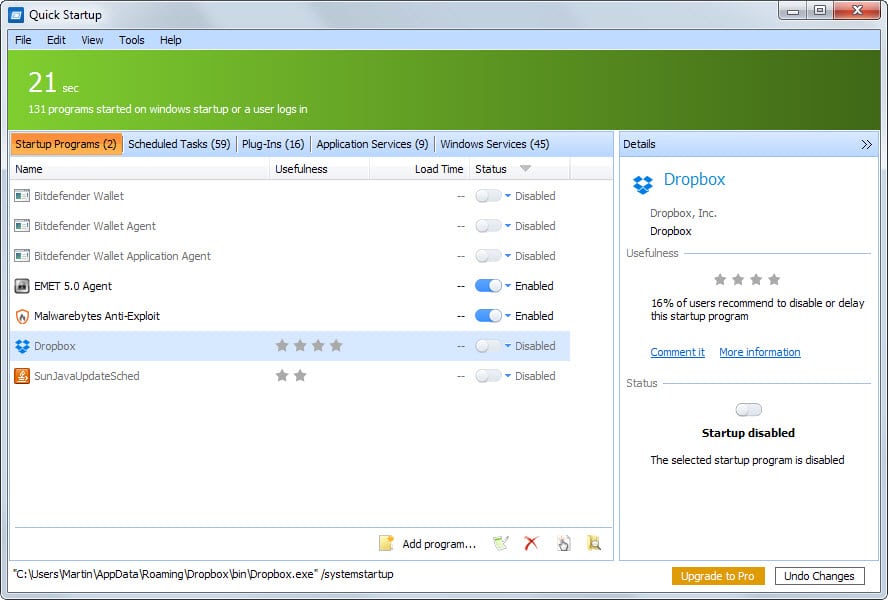Screen dimensions: 888x600
Task: Click the large Dropbox logo in Details
Action: (643, 185)
